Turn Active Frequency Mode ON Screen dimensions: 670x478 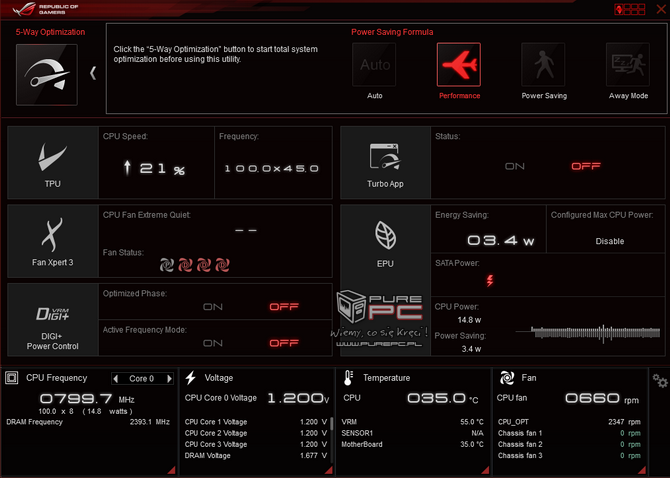coord(213,343)
